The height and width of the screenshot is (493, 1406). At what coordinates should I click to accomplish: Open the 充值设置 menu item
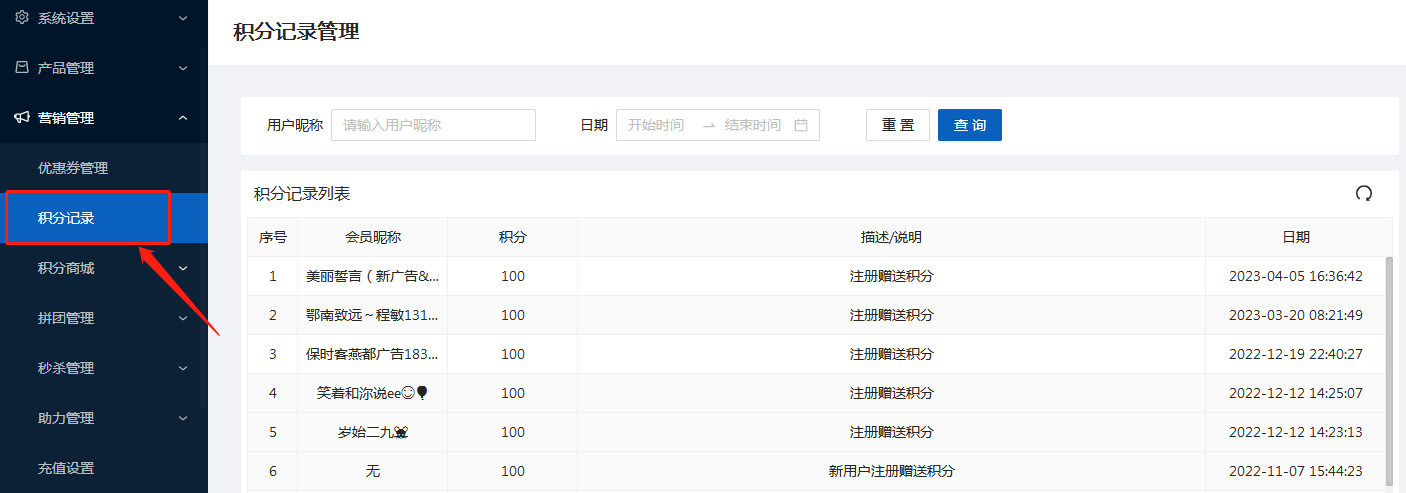click(x=66, y=468)
